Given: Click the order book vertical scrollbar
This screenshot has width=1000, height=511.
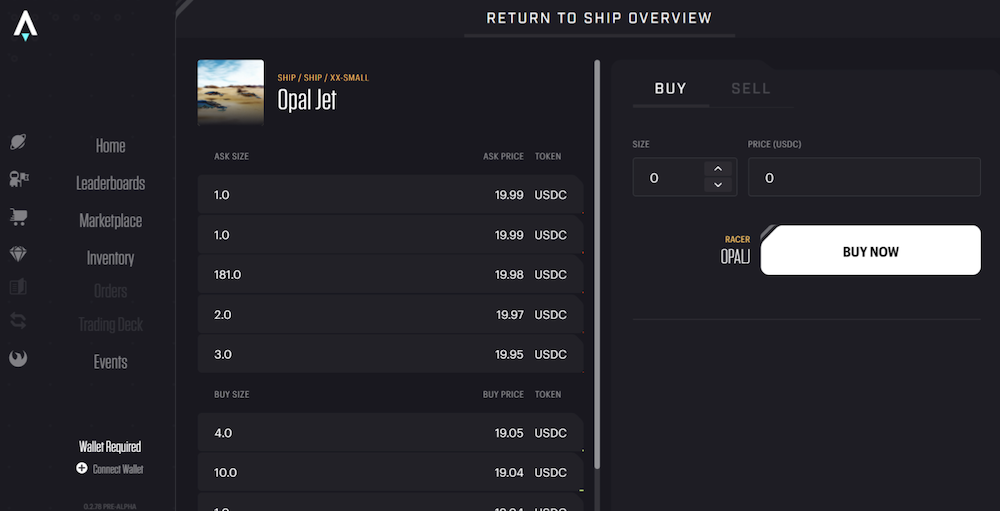Looking at the screenshot, I should click(x=597, y=265).
